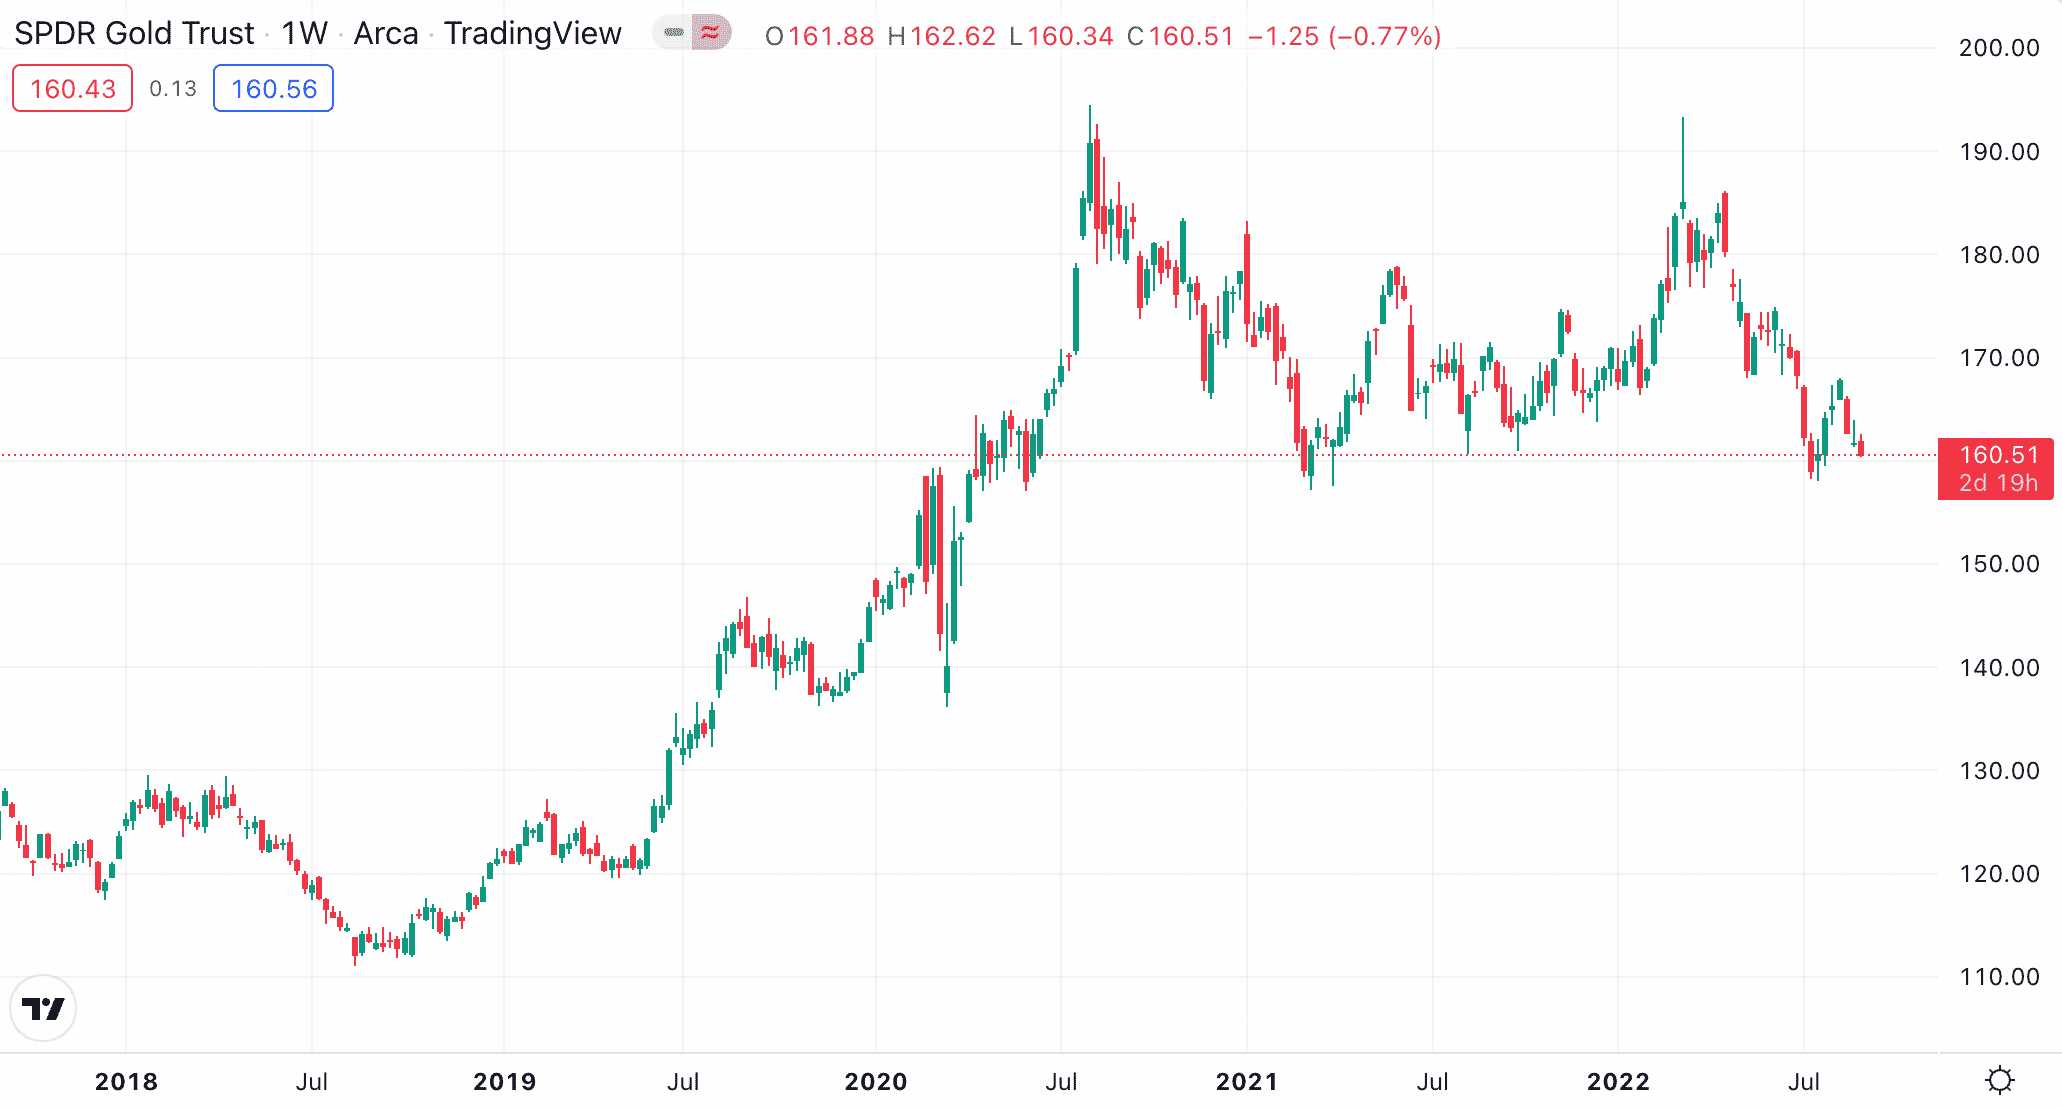This screenshot has width=2062, height=1108.
Task: Click the 150.00 price axis label
Action: (x=1999, y=564)
